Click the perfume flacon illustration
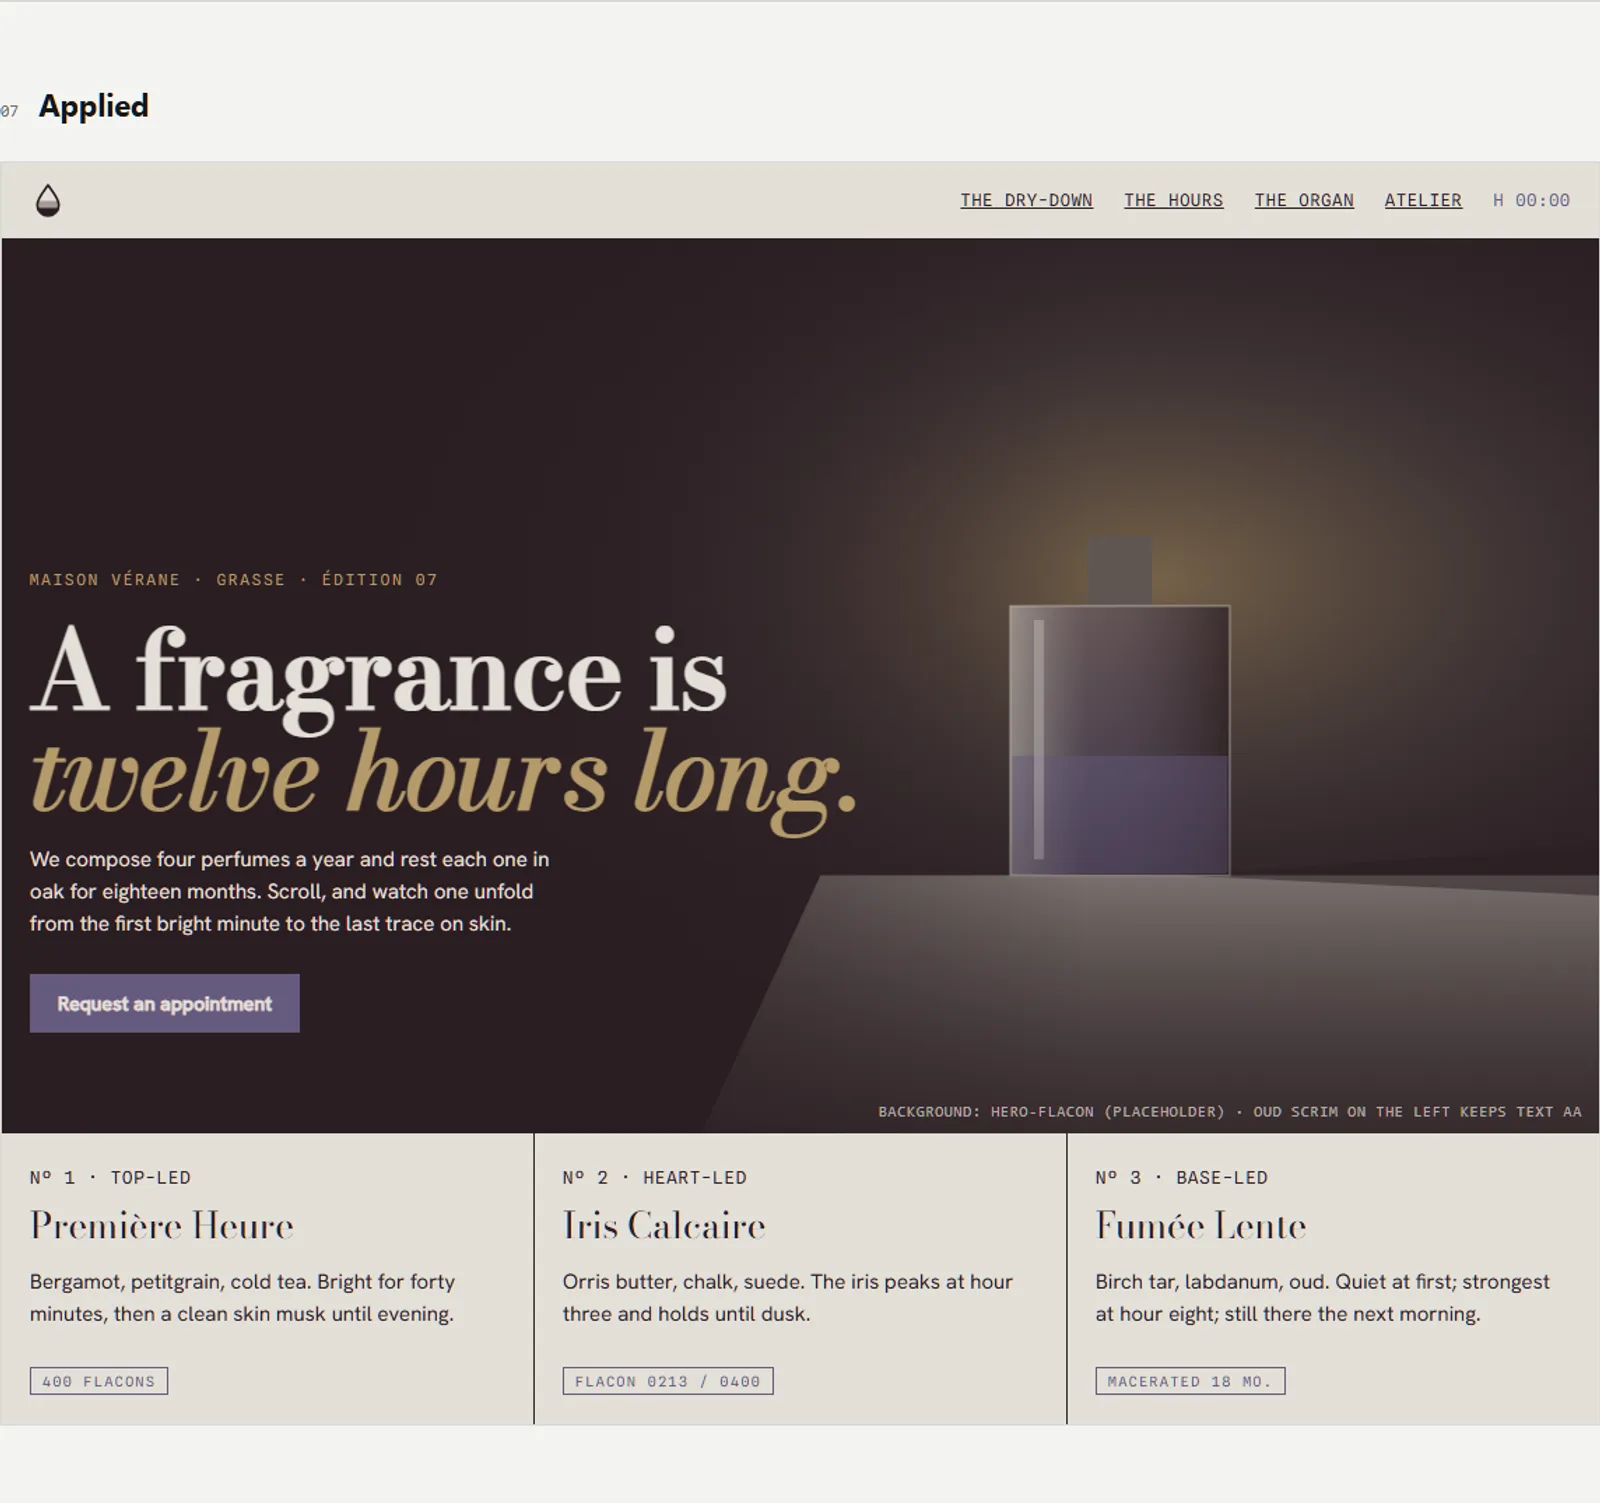Image resolution: width=1600 pixels, height=1503 pixels. 1119,708
